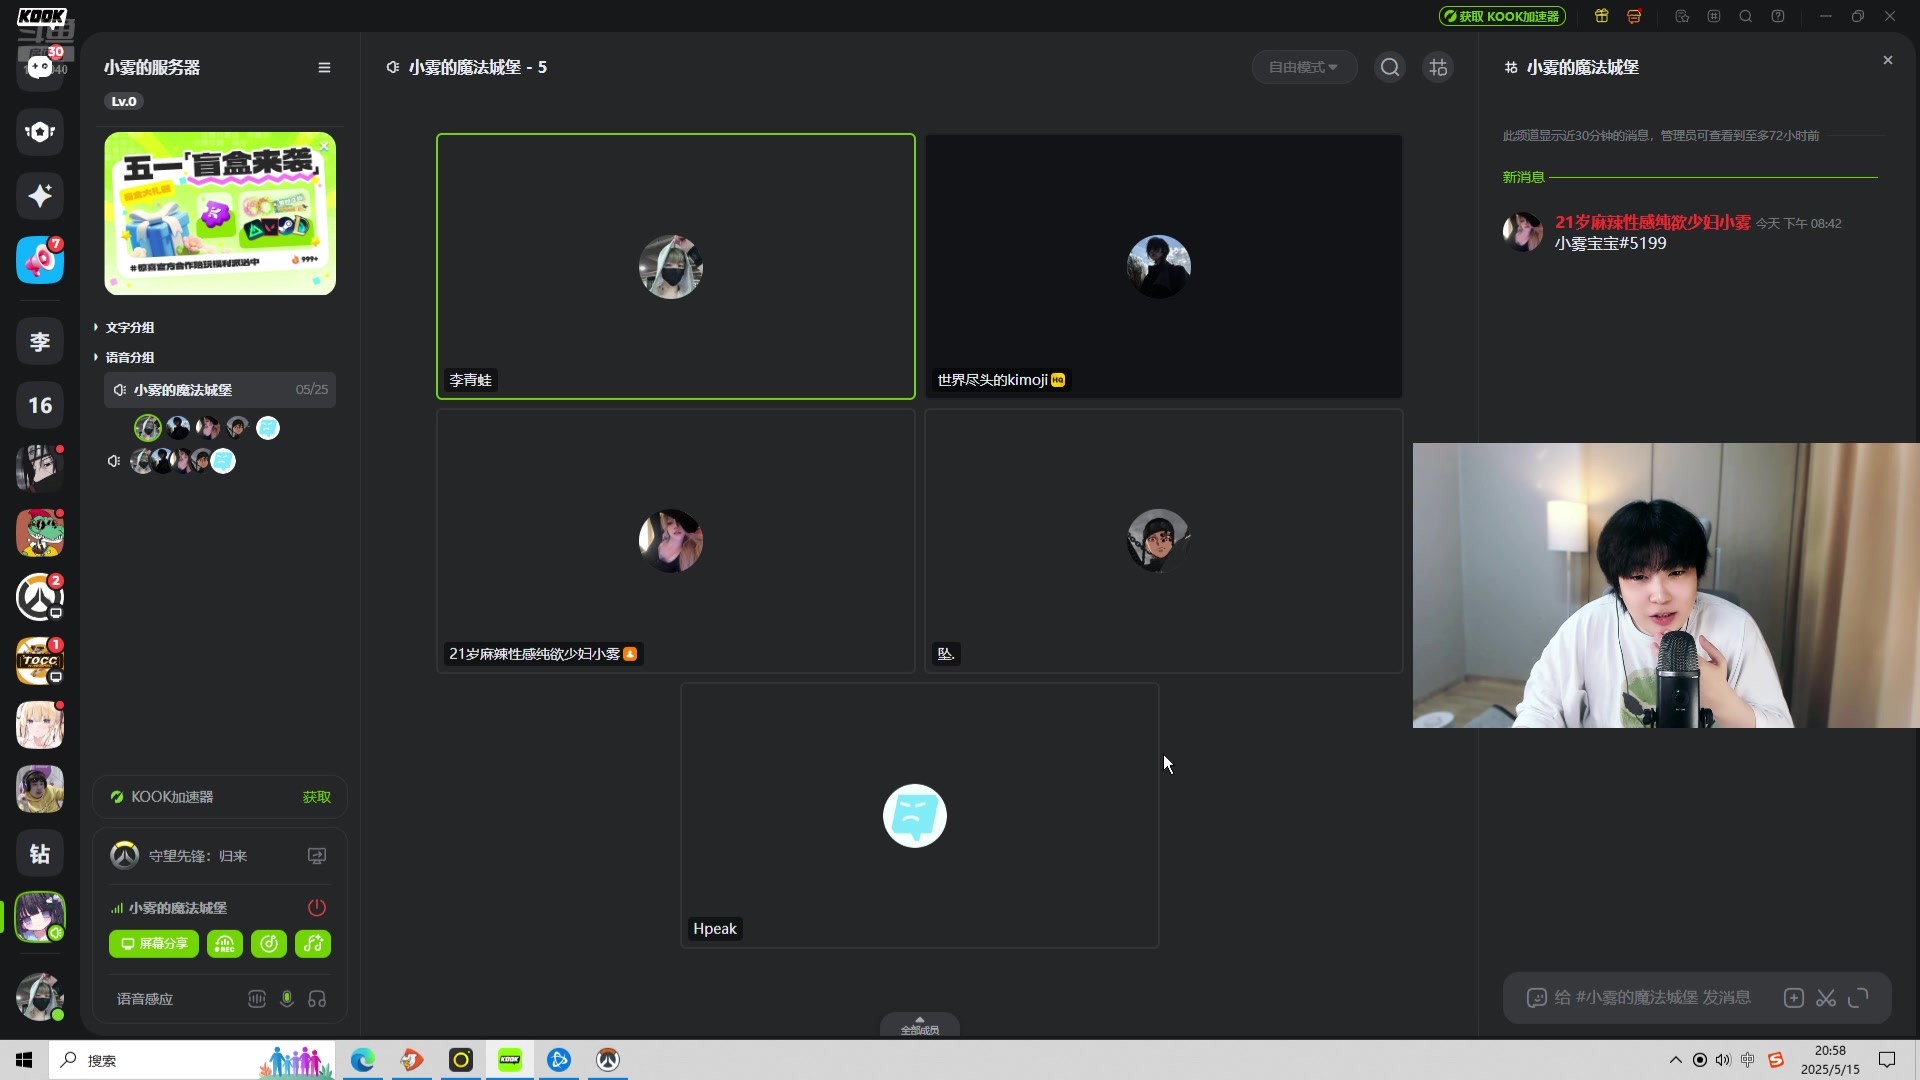Select the Hpeak participant tile
The image size is (1920, 1080).
point(920,815)
